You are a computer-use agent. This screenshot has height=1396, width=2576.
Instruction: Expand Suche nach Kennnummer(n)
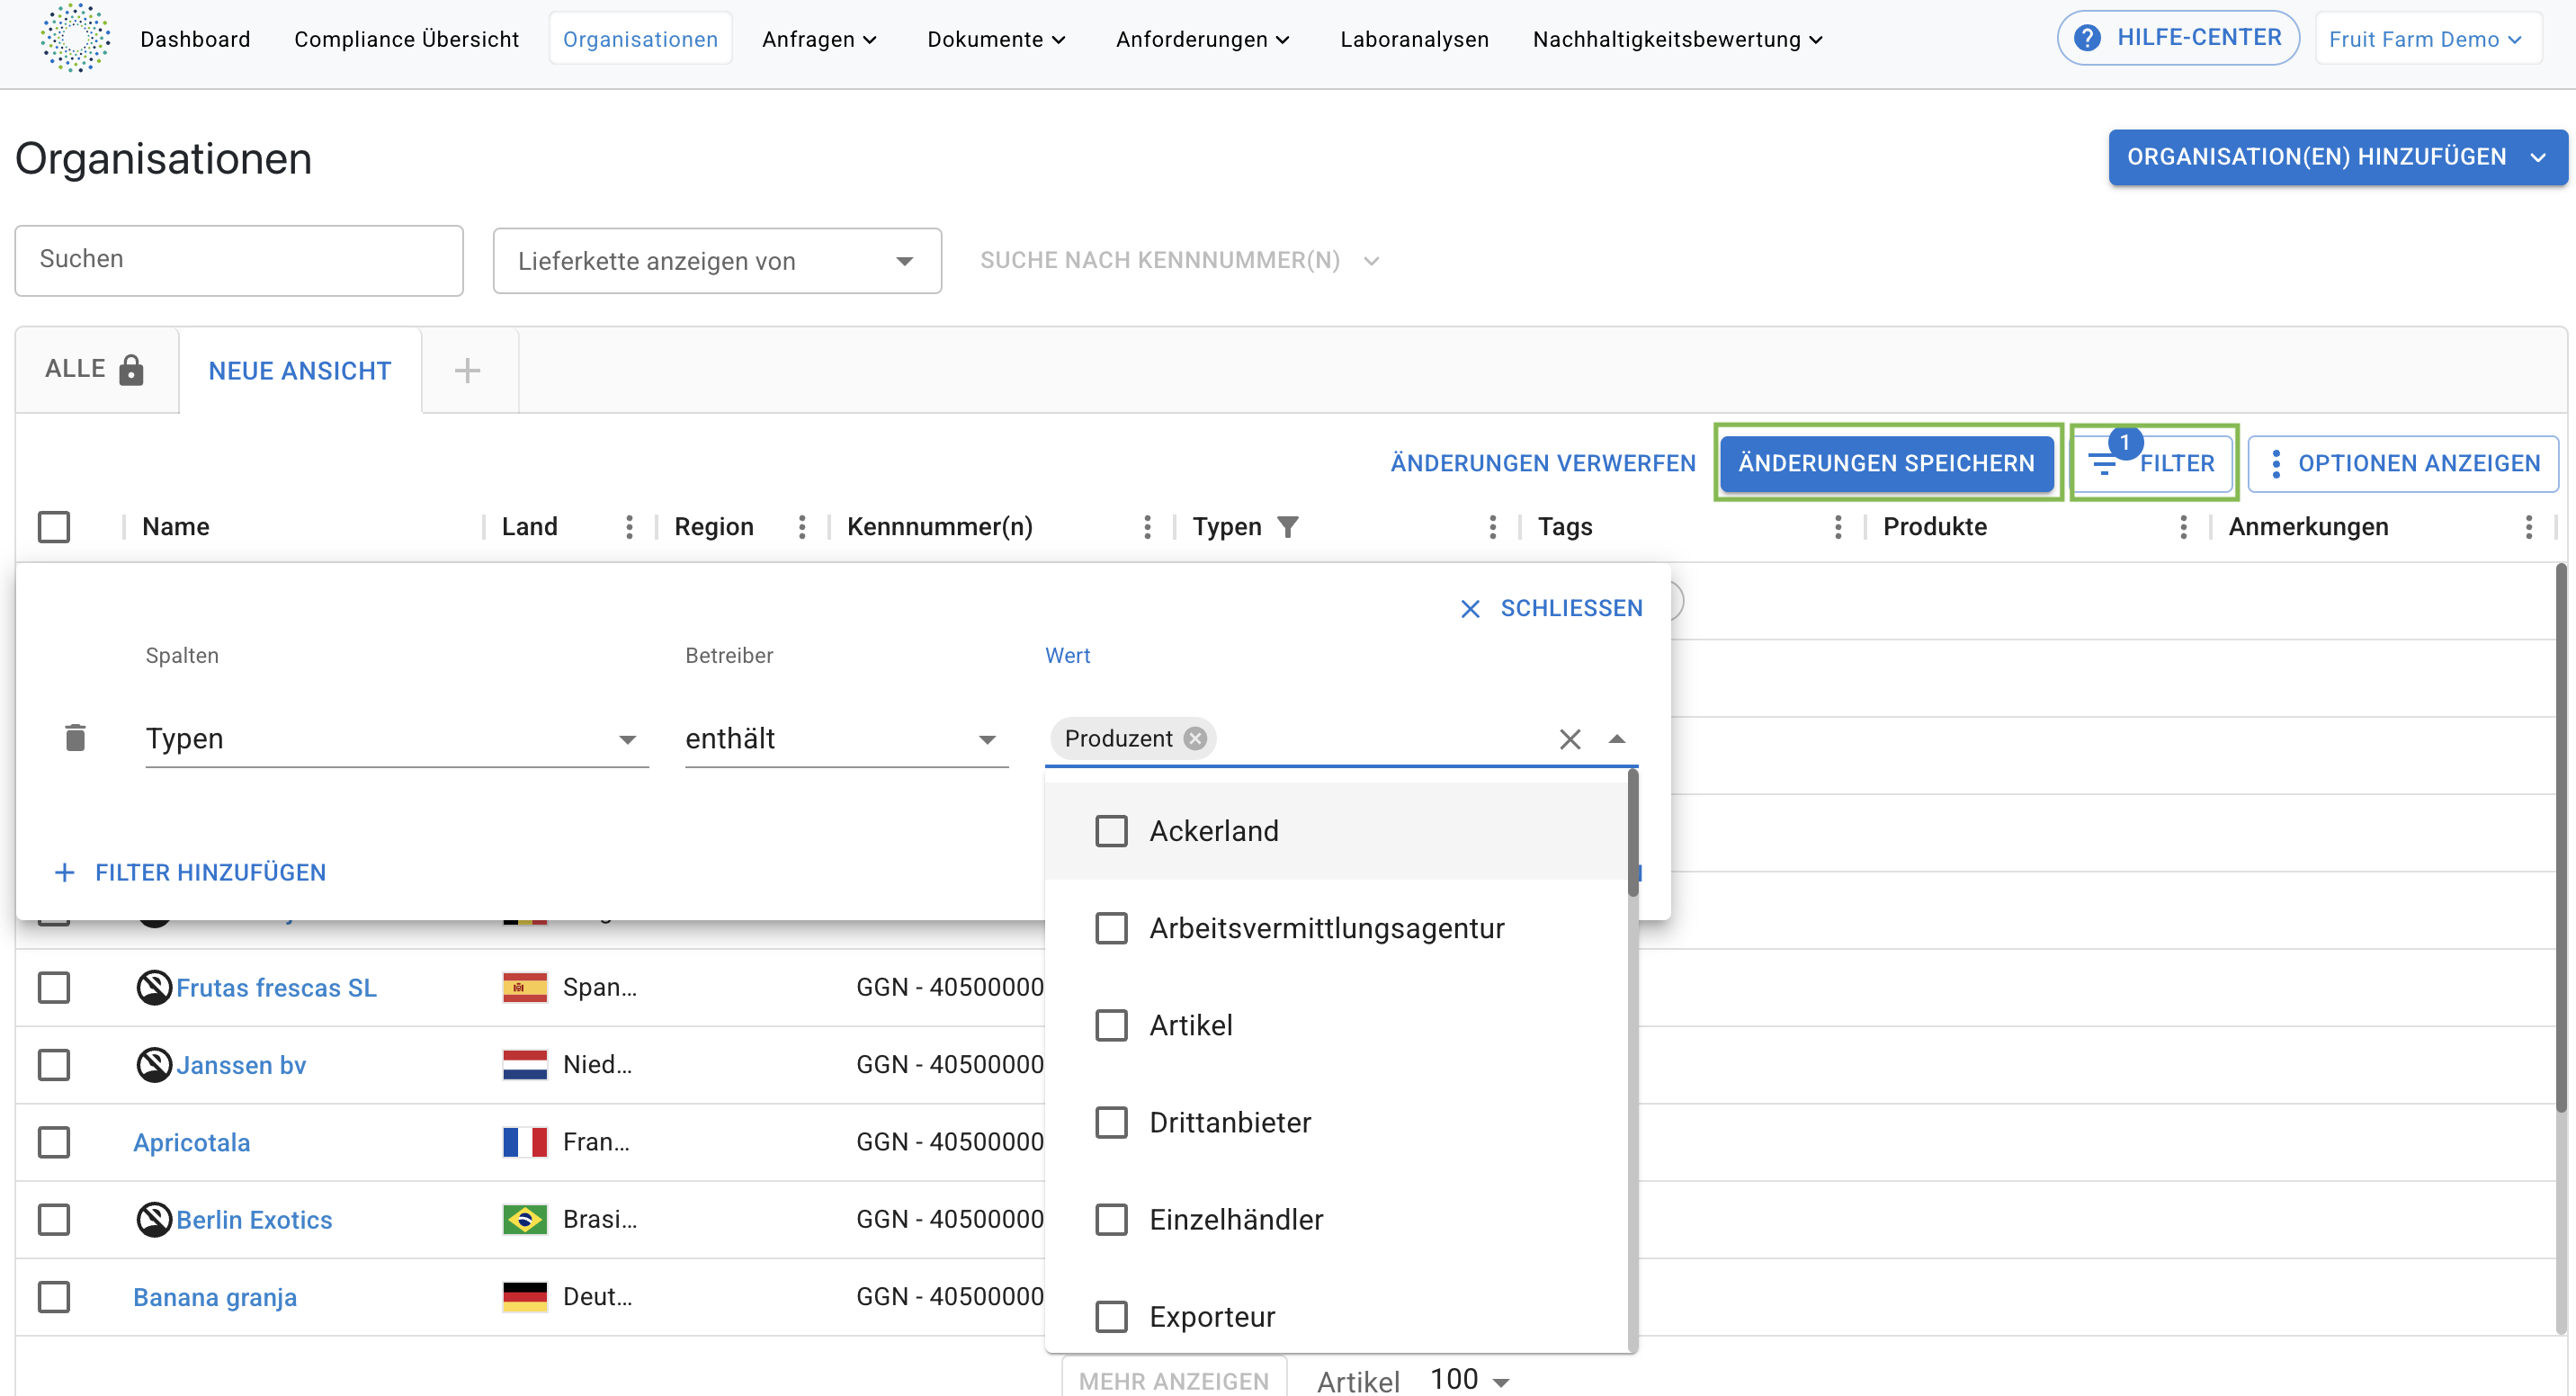coord(1180,260)
